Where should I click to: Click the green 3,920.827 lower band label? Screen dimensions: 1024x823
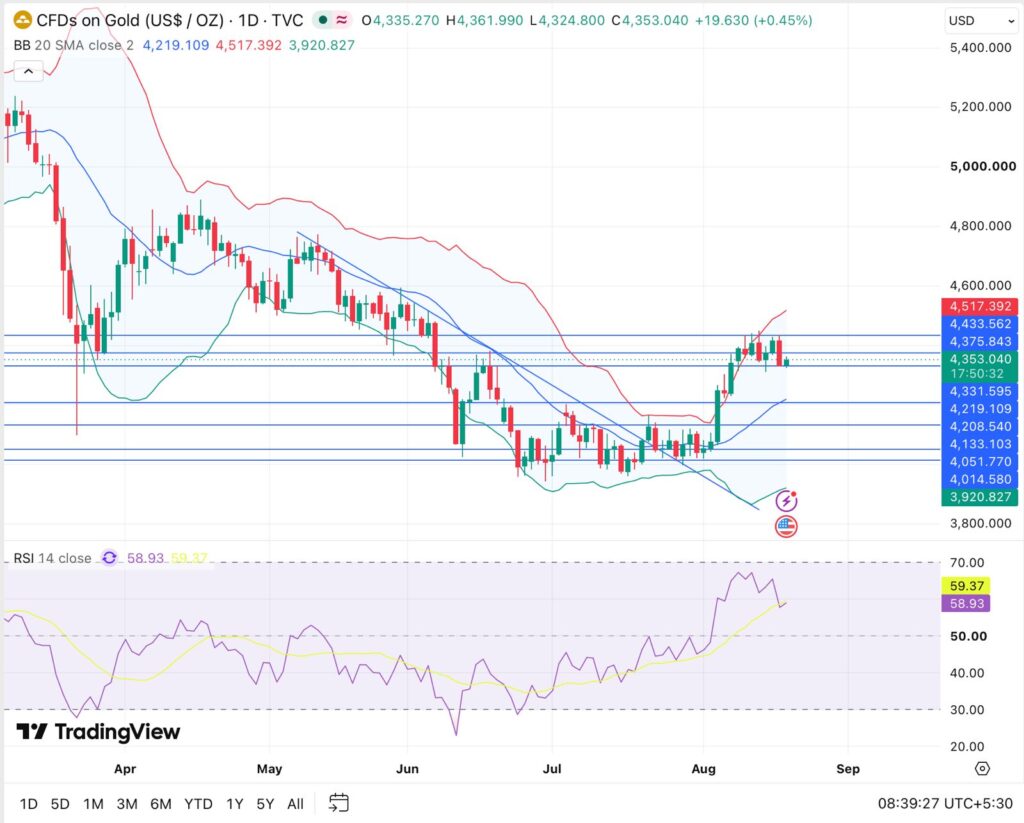pyautogui.click(x=980, y=496)
